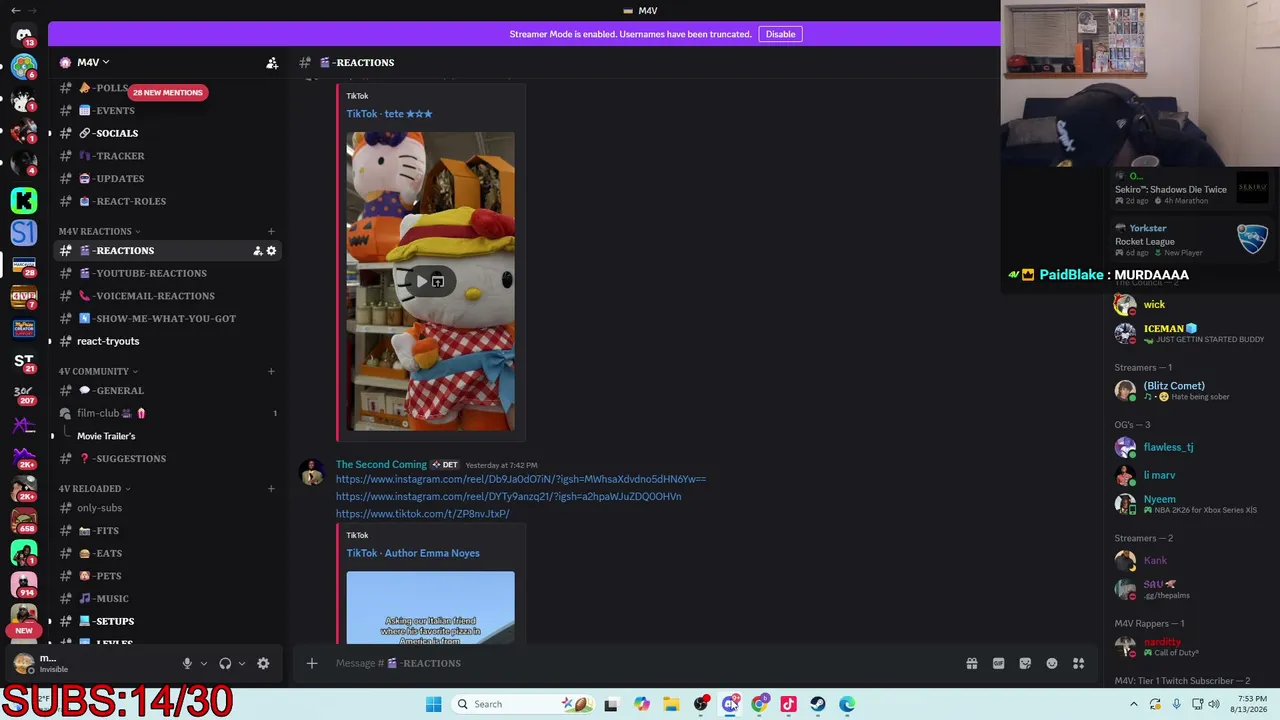Open the -SOCIALS channel
The height and width of the screenshot is (720, 1280).
coord(166,133)
